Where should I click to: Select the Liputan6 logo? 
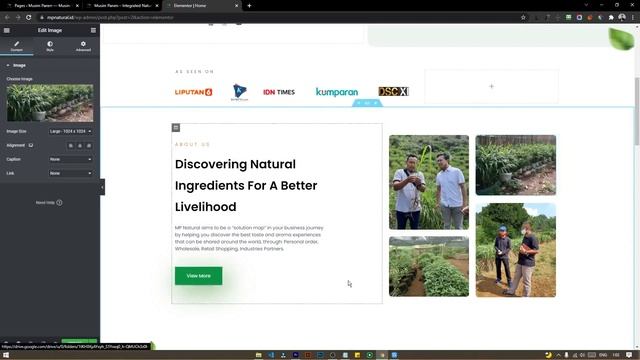tap(193, 92)
